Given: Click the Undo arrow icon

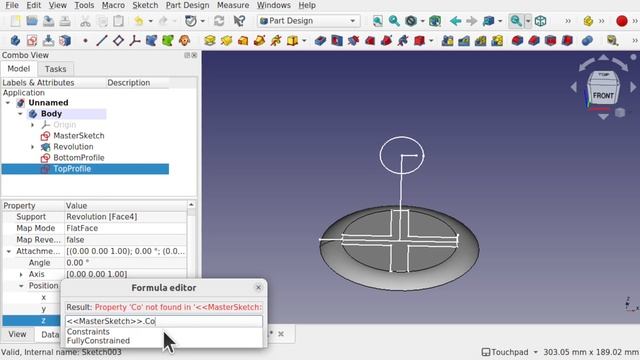Looking at the screenshot, I should click(139, 21).
